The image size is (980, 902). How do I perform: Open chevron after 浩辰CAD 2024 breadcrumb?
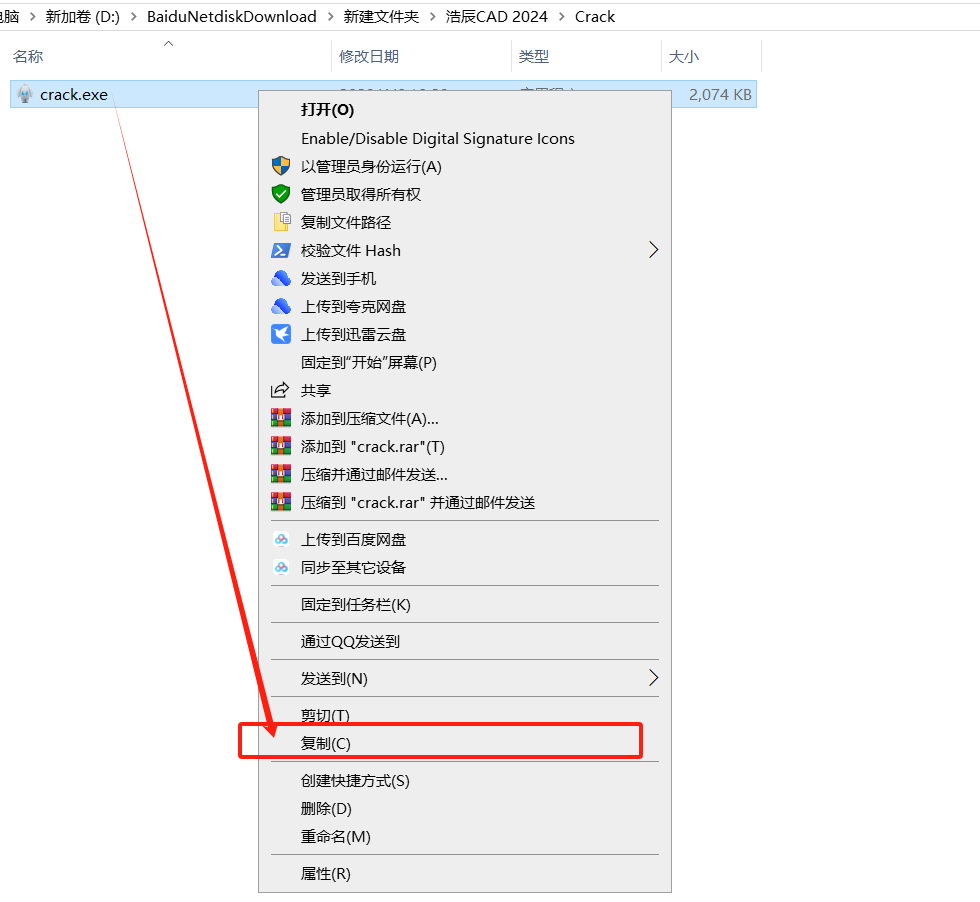pyautogui.click(x=561, y=17)
